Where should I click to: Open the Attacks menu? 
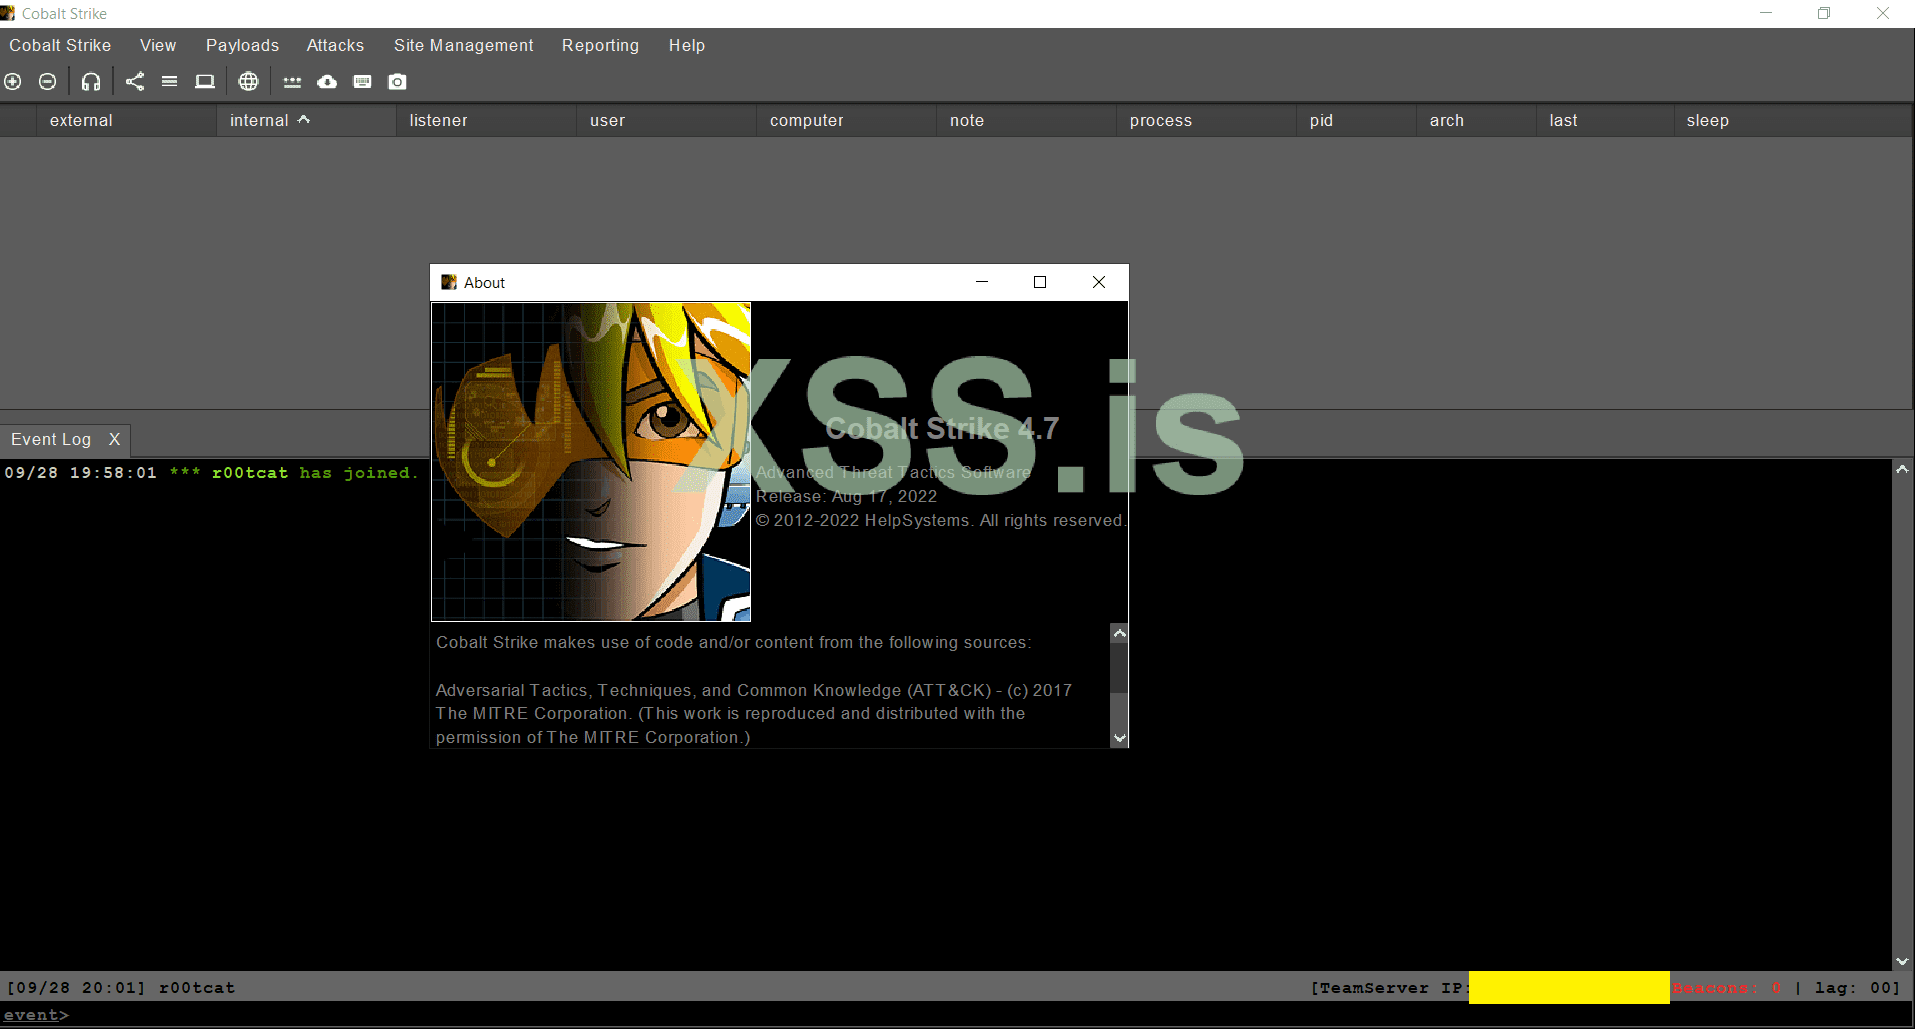(335, 45)
